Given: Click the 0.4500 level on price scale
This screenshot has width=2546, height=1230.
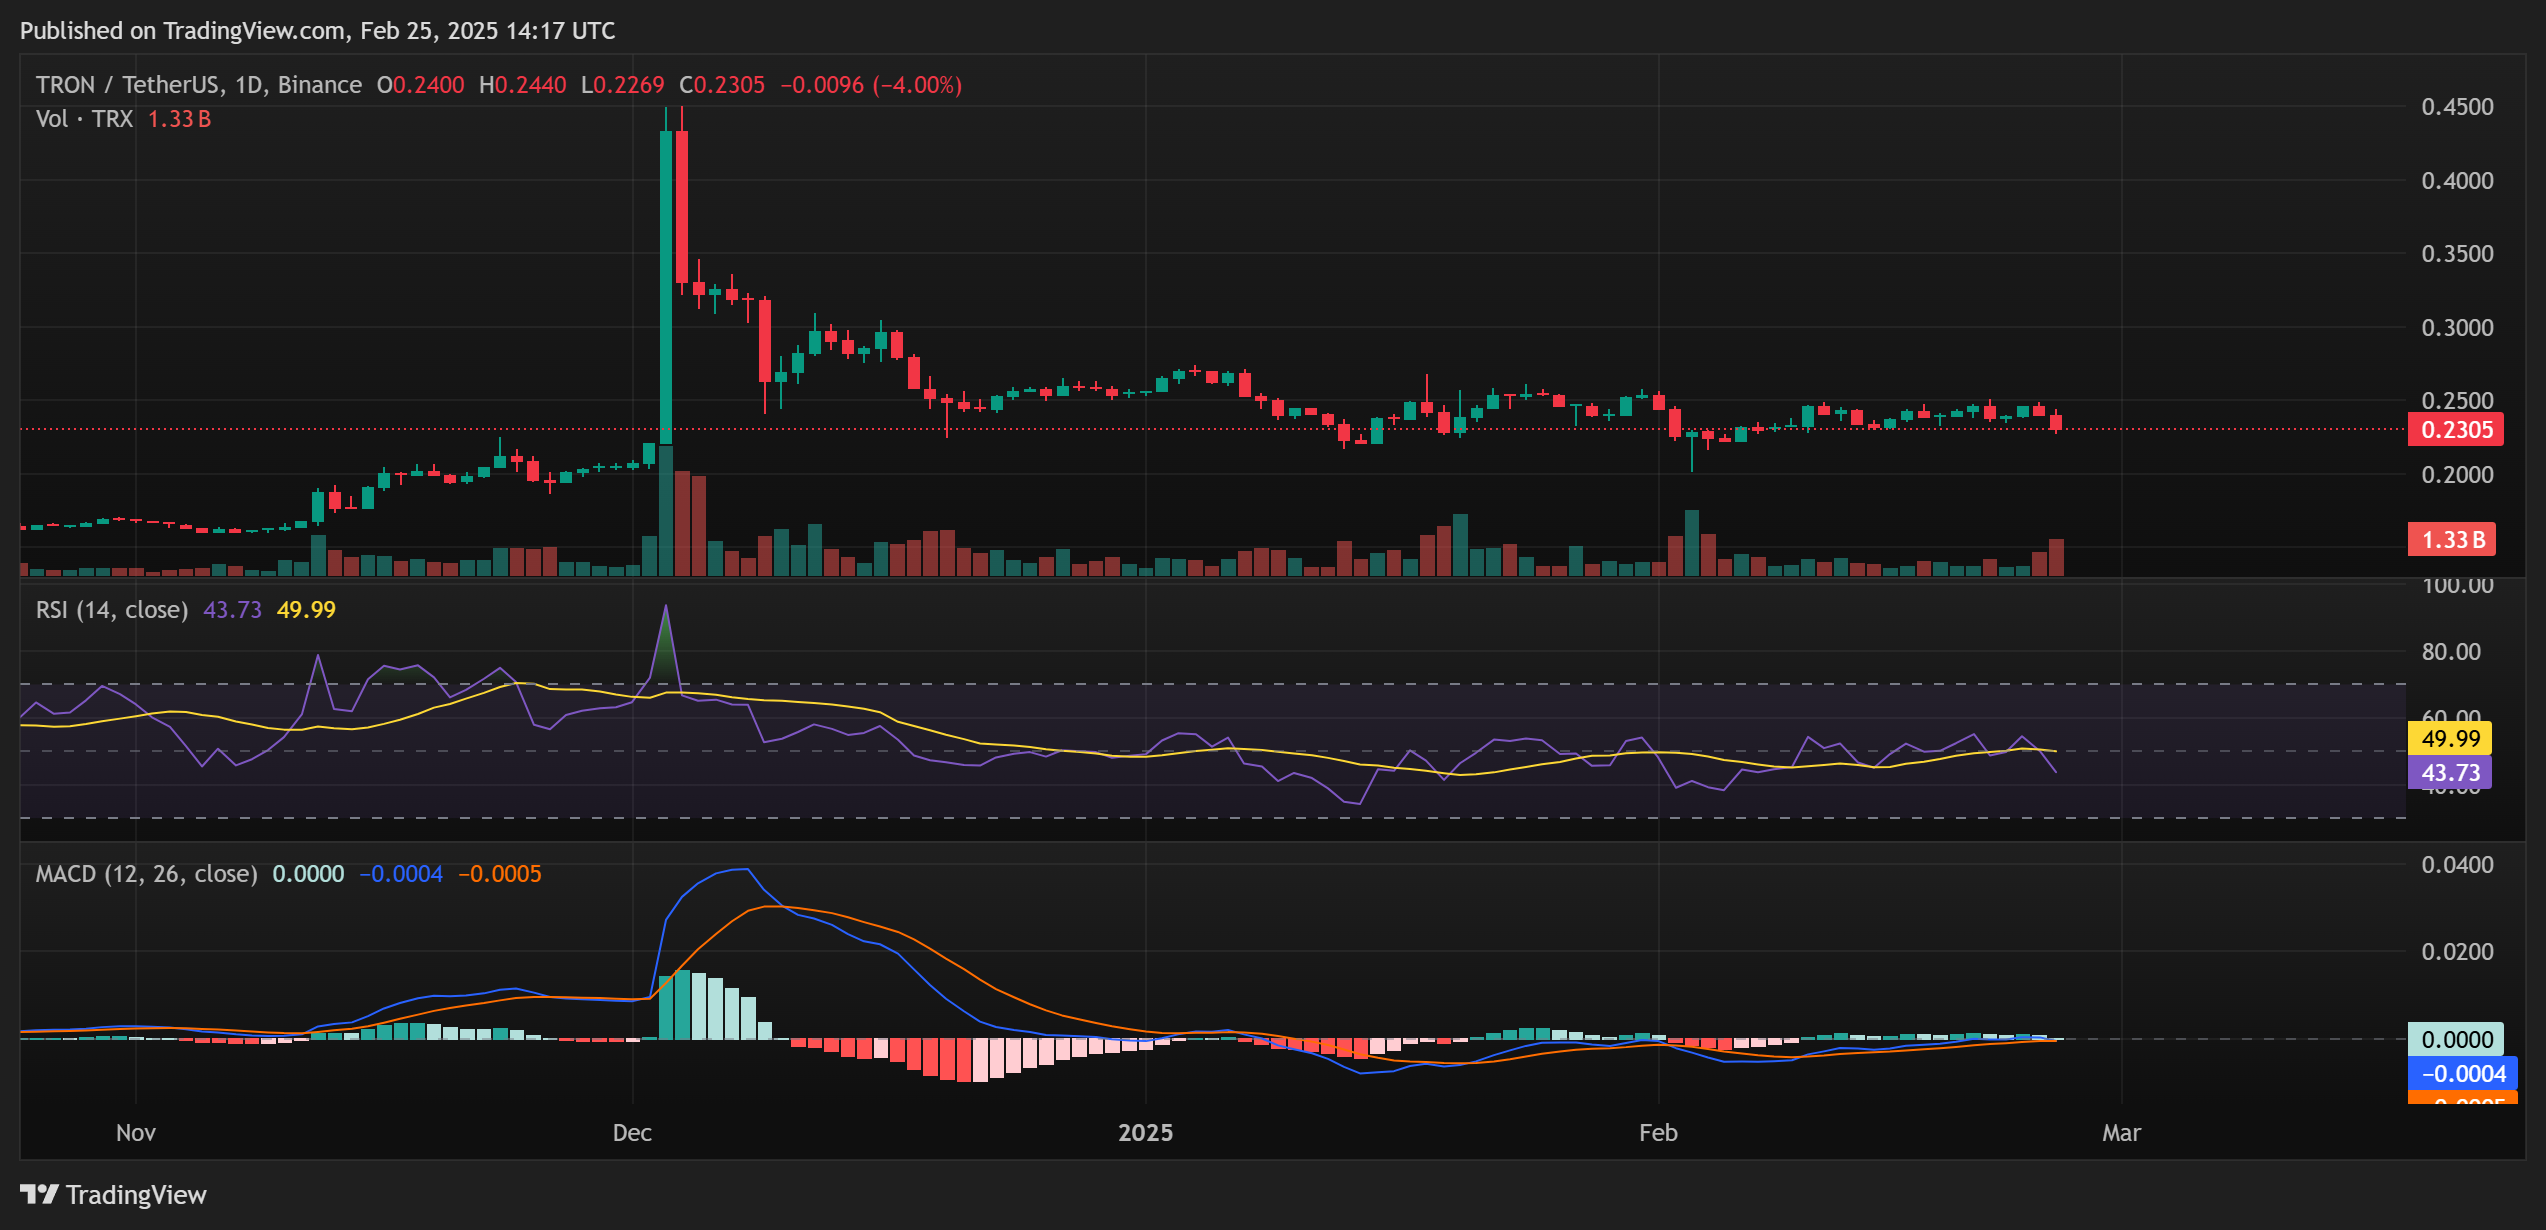Looking at the screenshot, I should point(2457,107).
